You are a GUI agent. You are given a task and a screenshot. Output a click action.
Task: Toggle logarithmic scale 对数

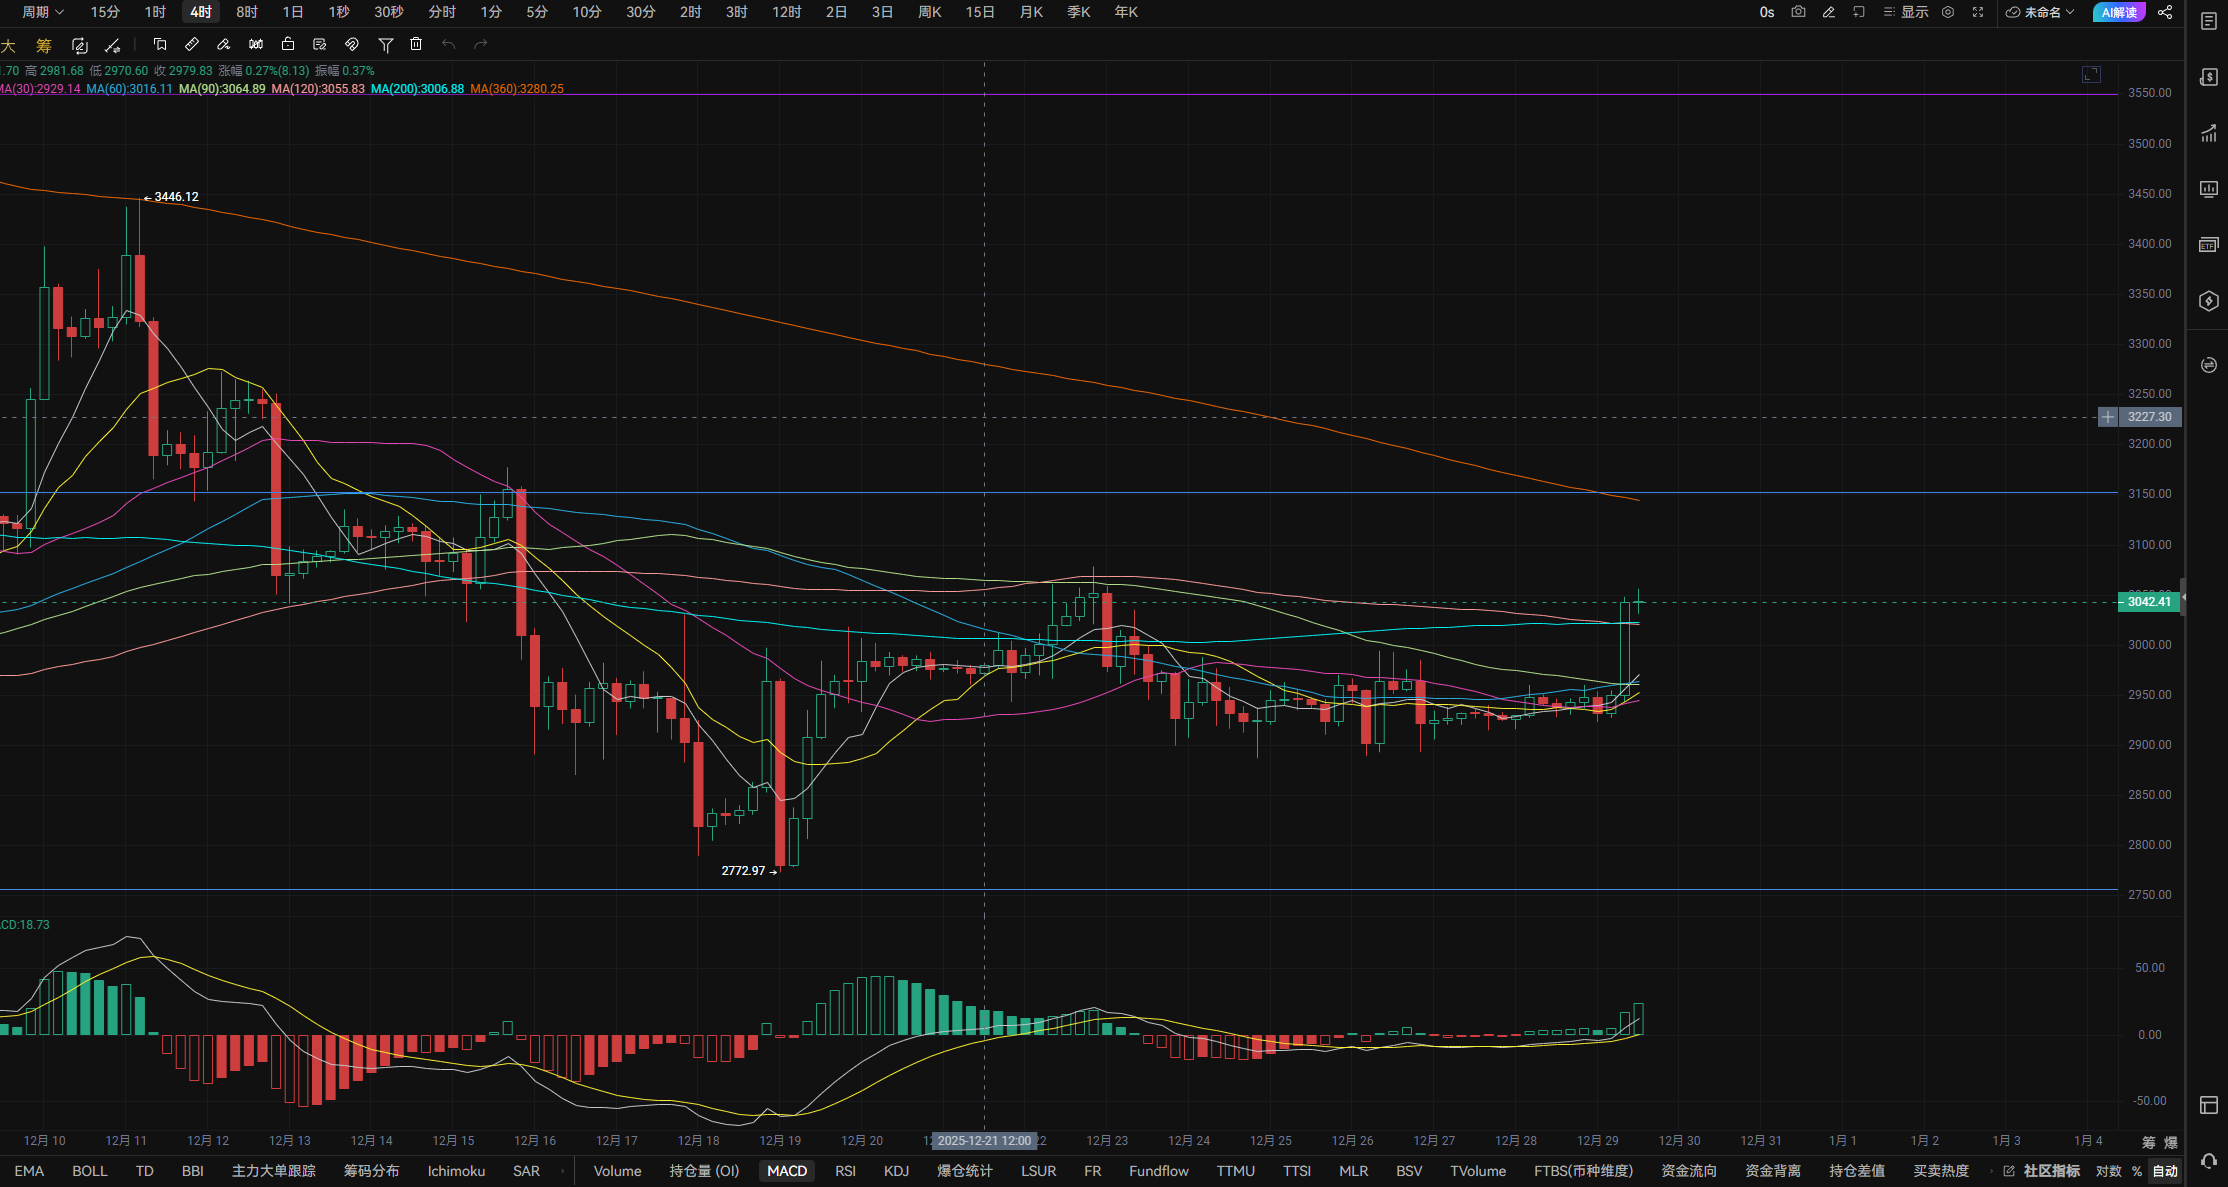tap(2108, 1171)
